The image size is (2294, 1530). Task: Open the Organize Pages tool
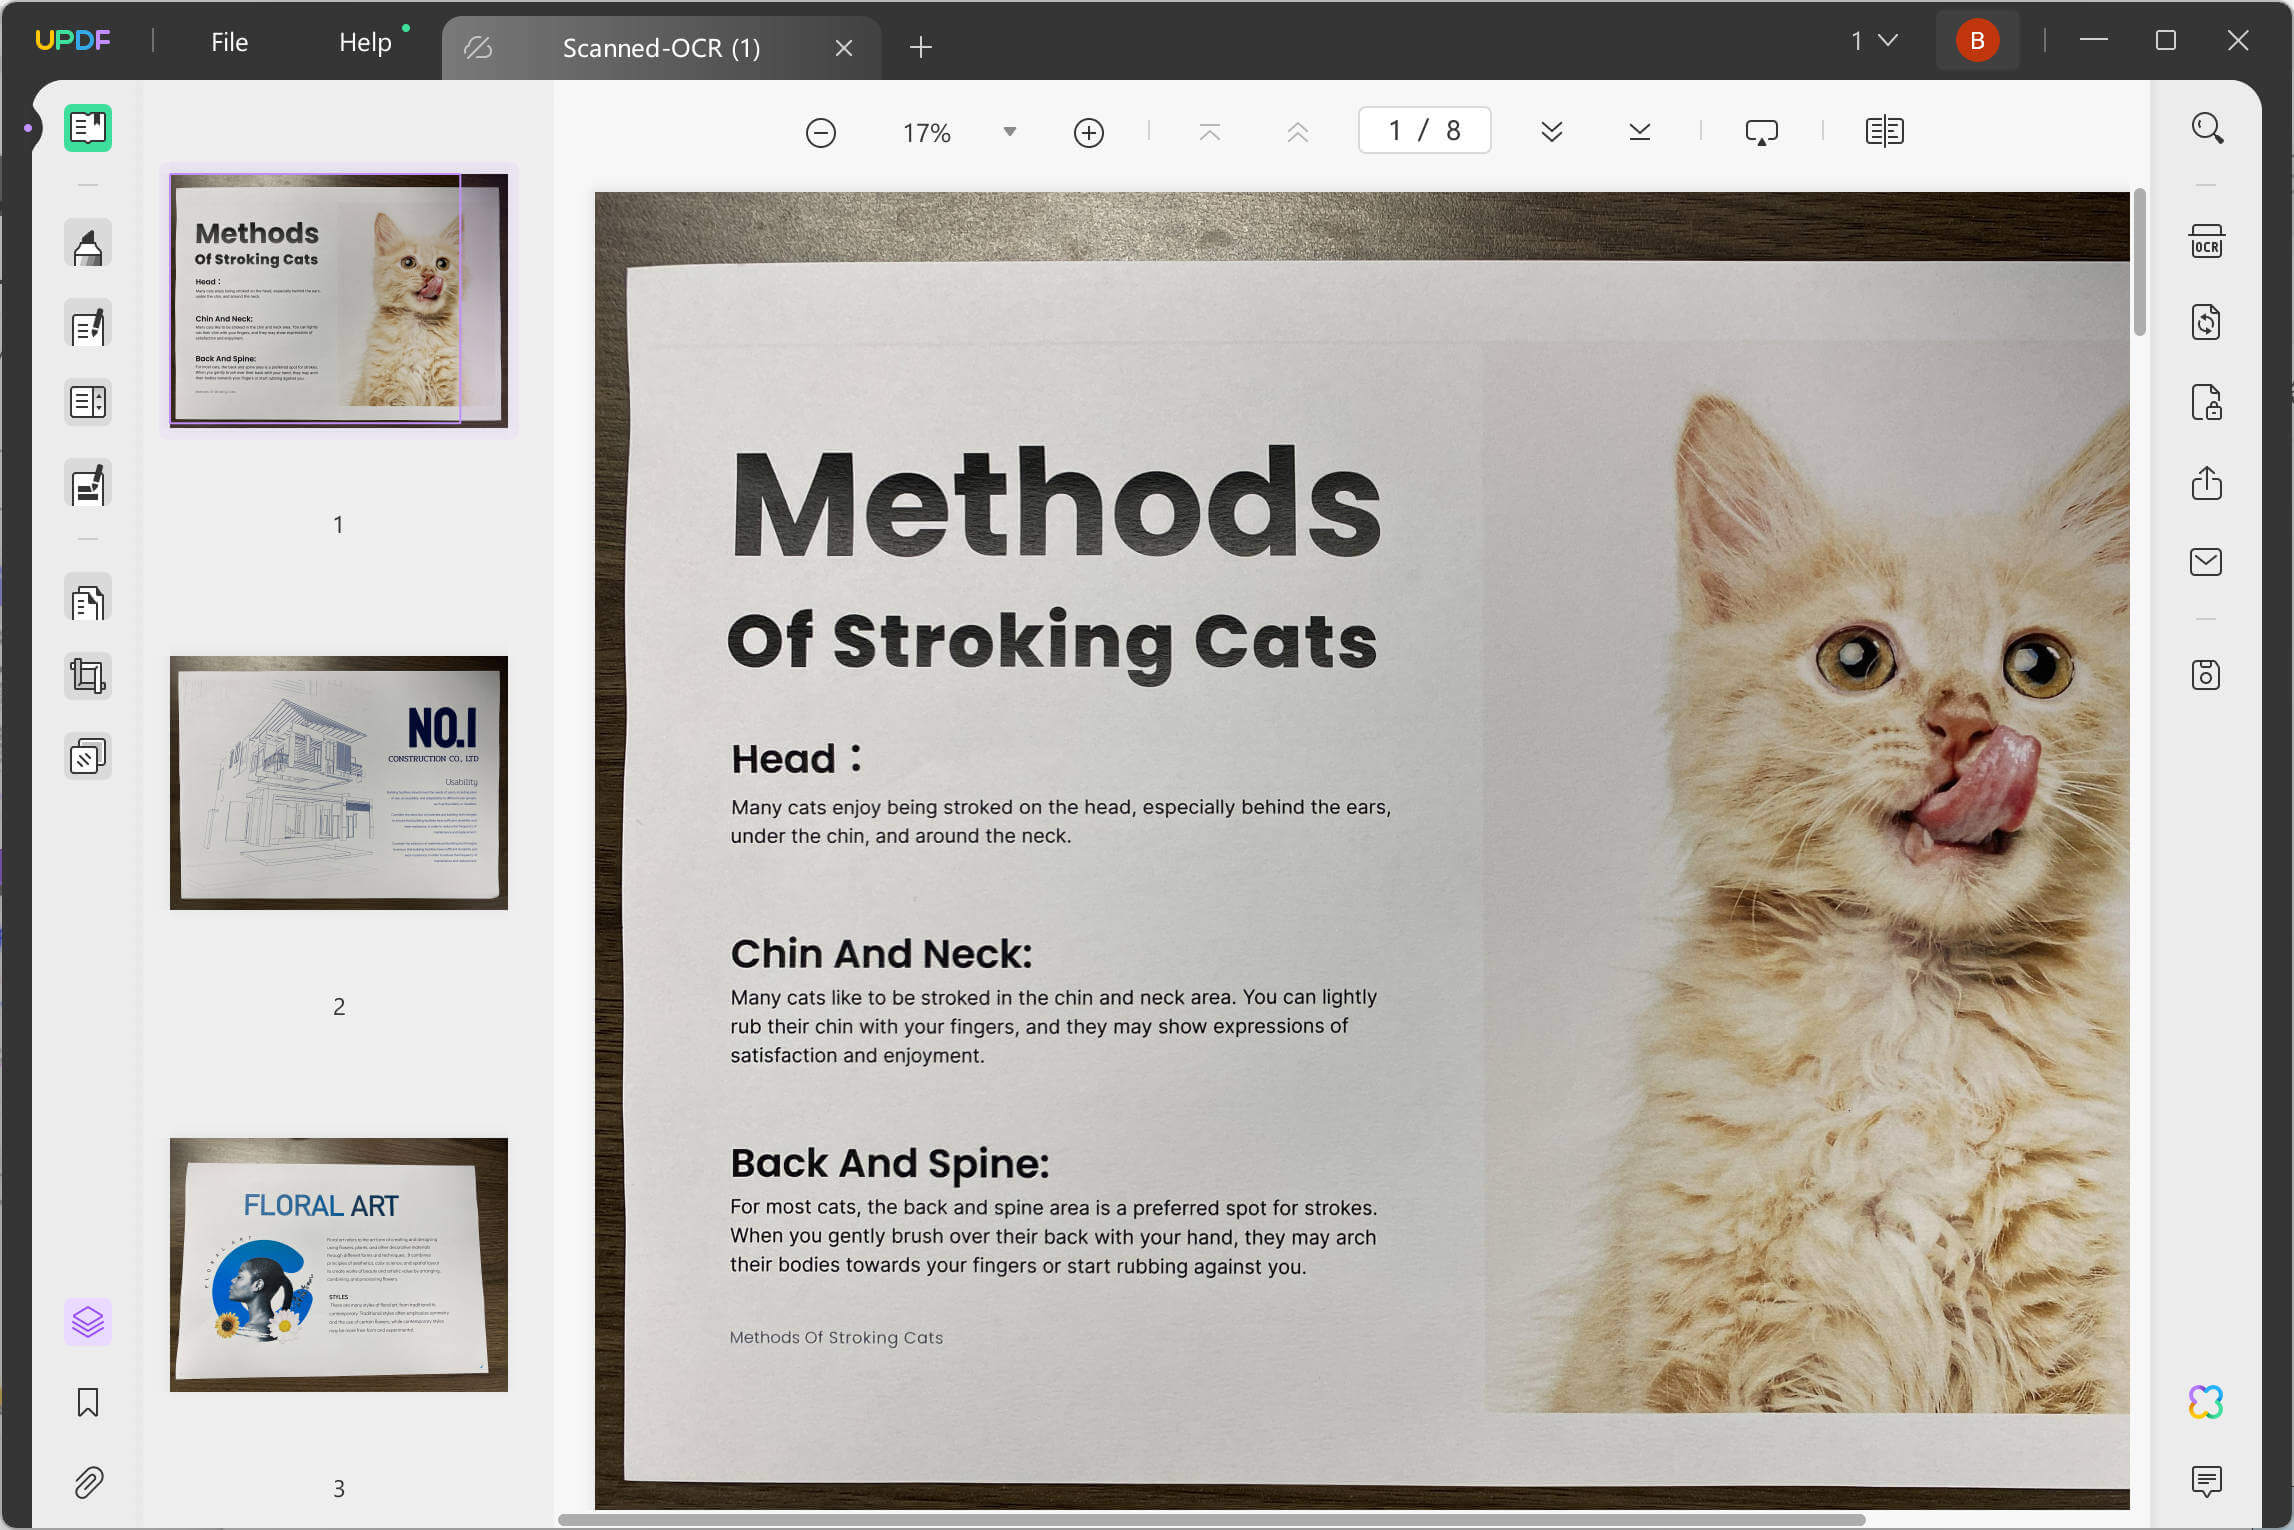tap(88, 602)
